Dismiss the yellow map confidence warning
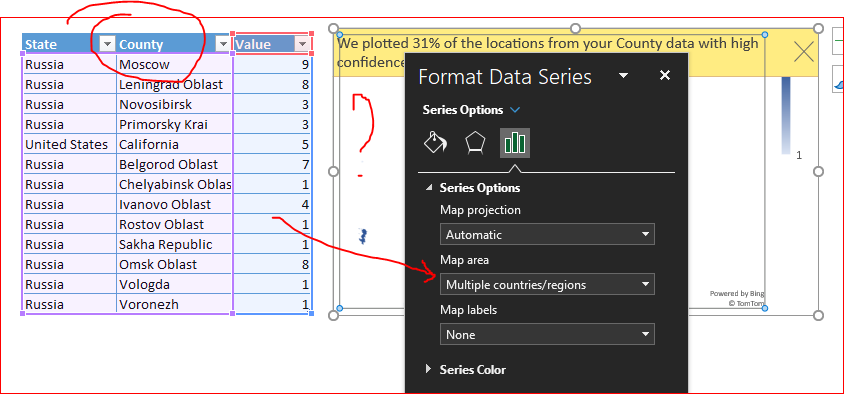 804,52
